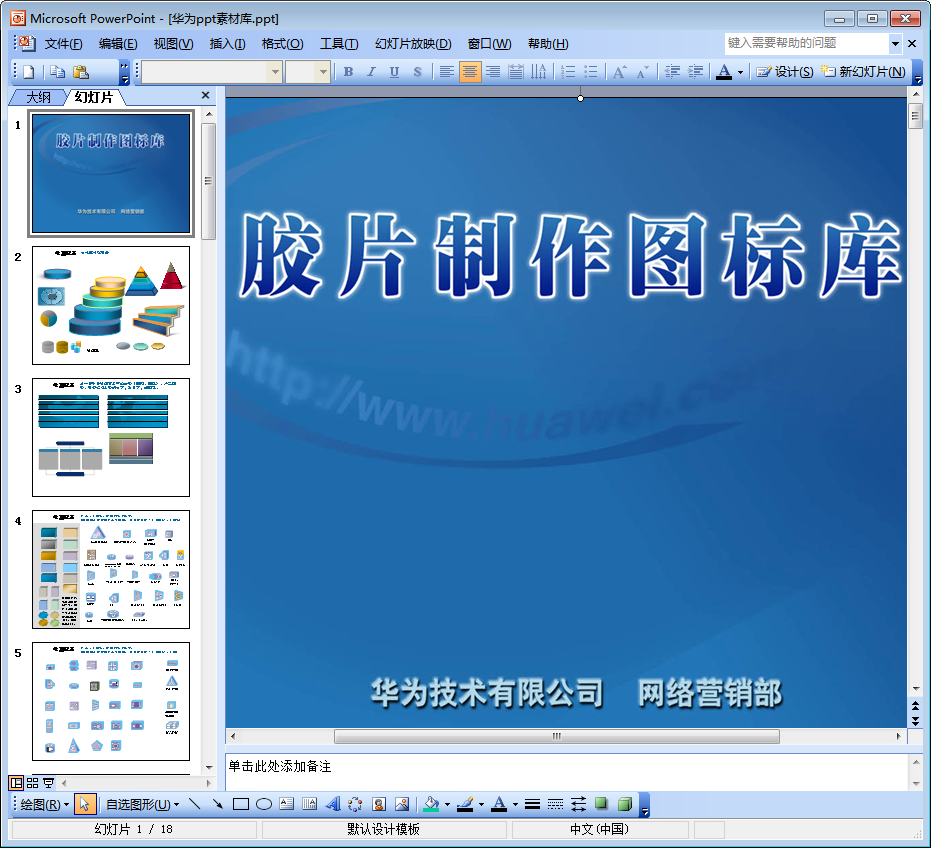
Task: Insert a picture from file
Action: pyautogui.click(x=402, y=804)
